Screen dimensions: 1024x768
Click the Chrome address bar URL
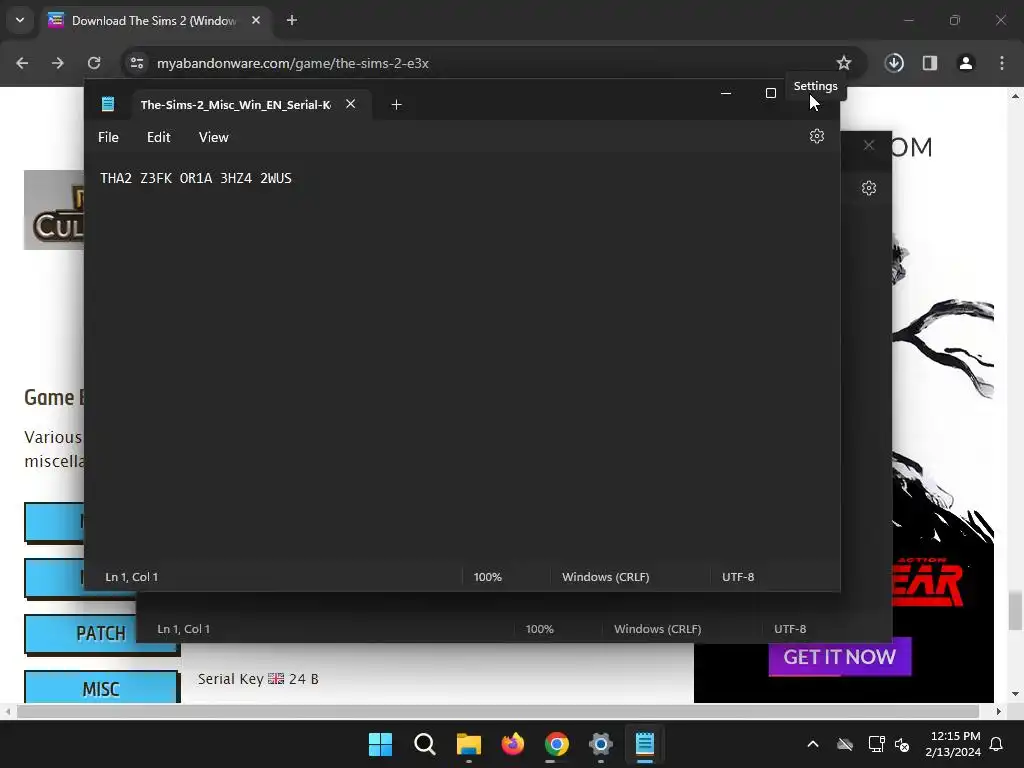(x=293, y=63)
